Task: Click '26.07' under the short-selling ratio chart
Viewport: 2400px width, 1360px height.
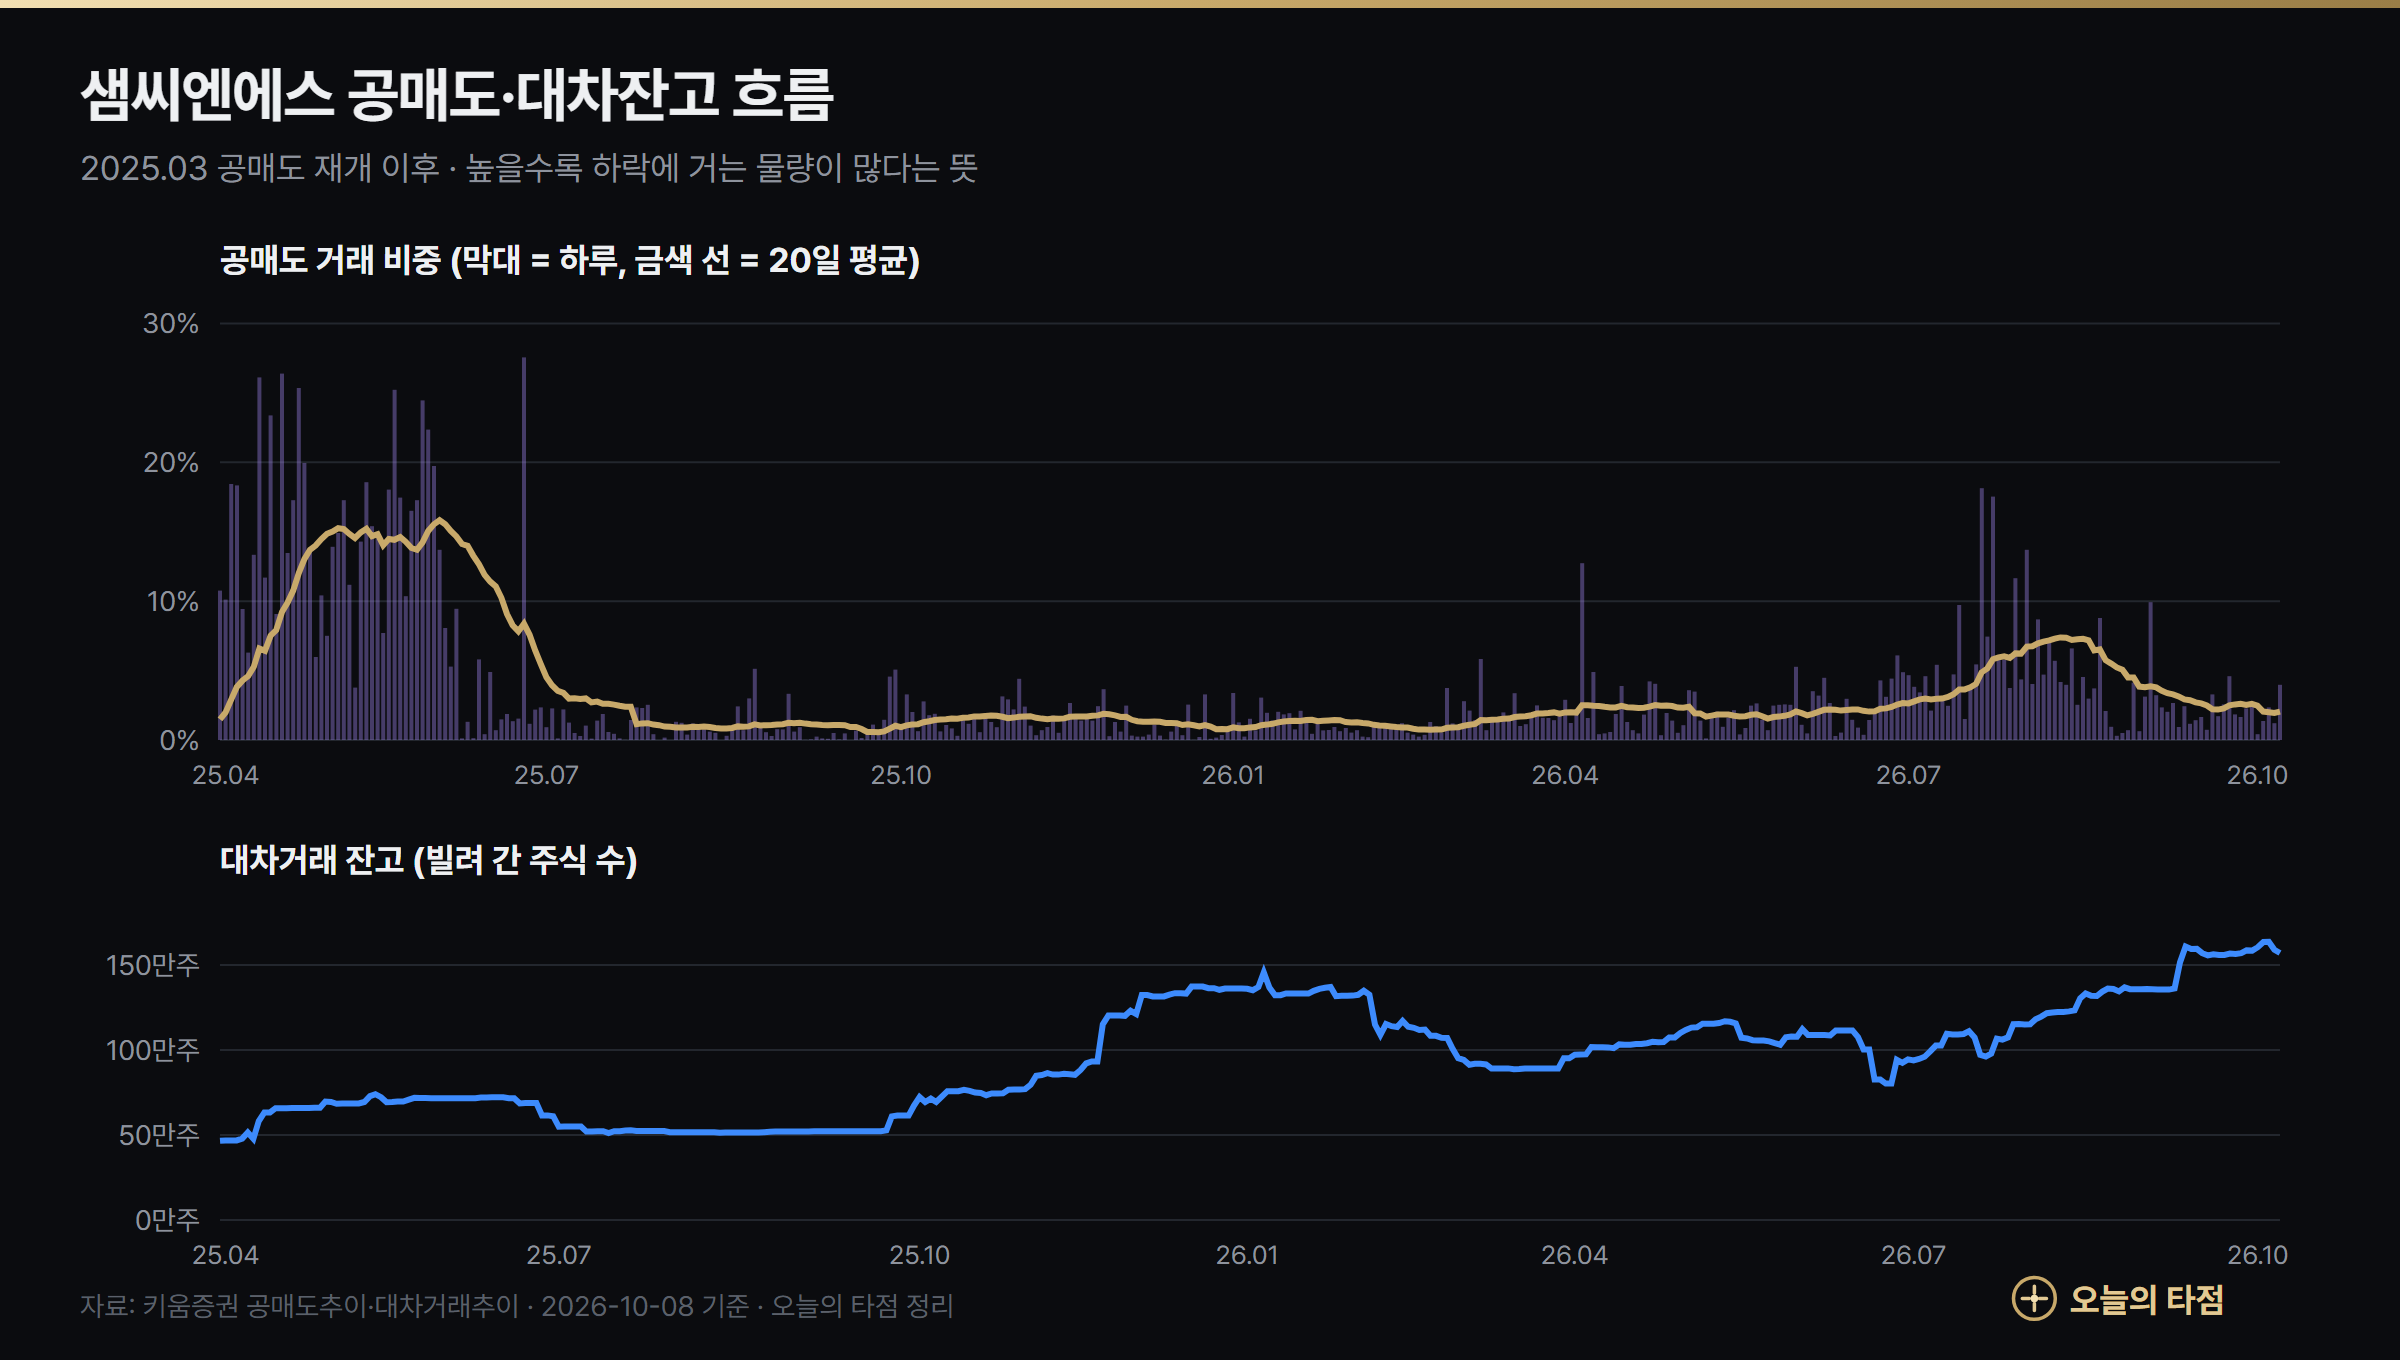Action: (1908, 775)
